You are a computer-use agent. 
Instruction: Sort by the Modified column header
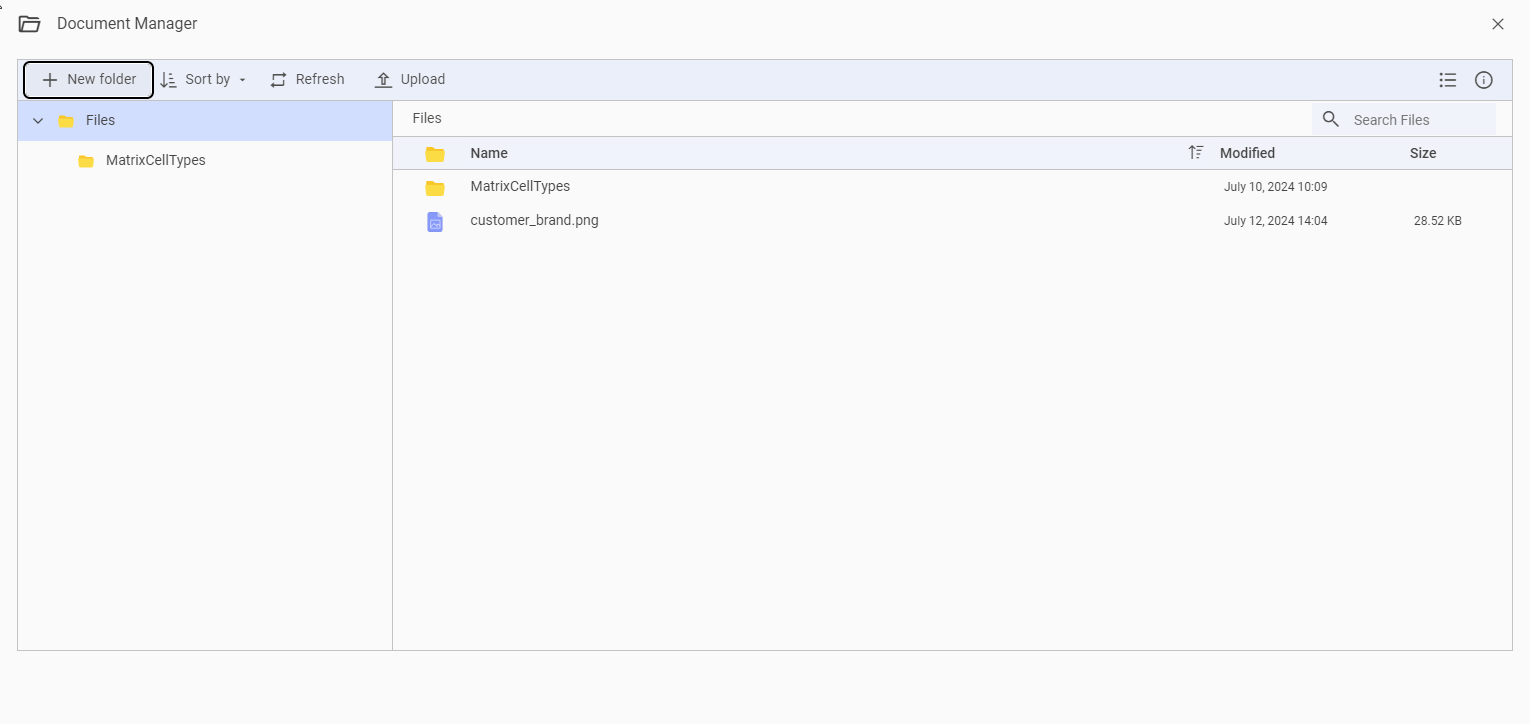[x=1247, y=153]
